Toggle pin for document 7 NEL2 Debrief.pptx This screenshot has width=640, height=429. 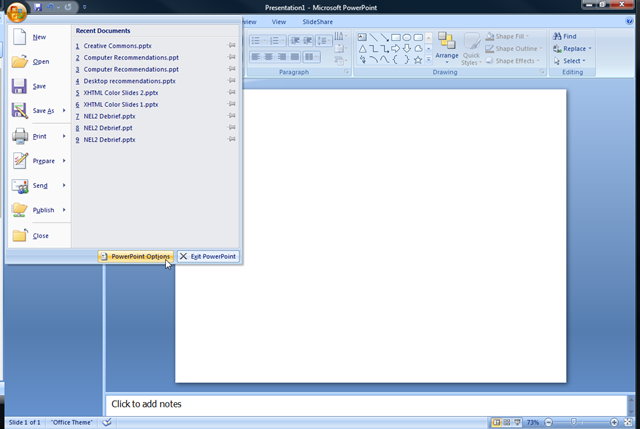click(232, 116)
